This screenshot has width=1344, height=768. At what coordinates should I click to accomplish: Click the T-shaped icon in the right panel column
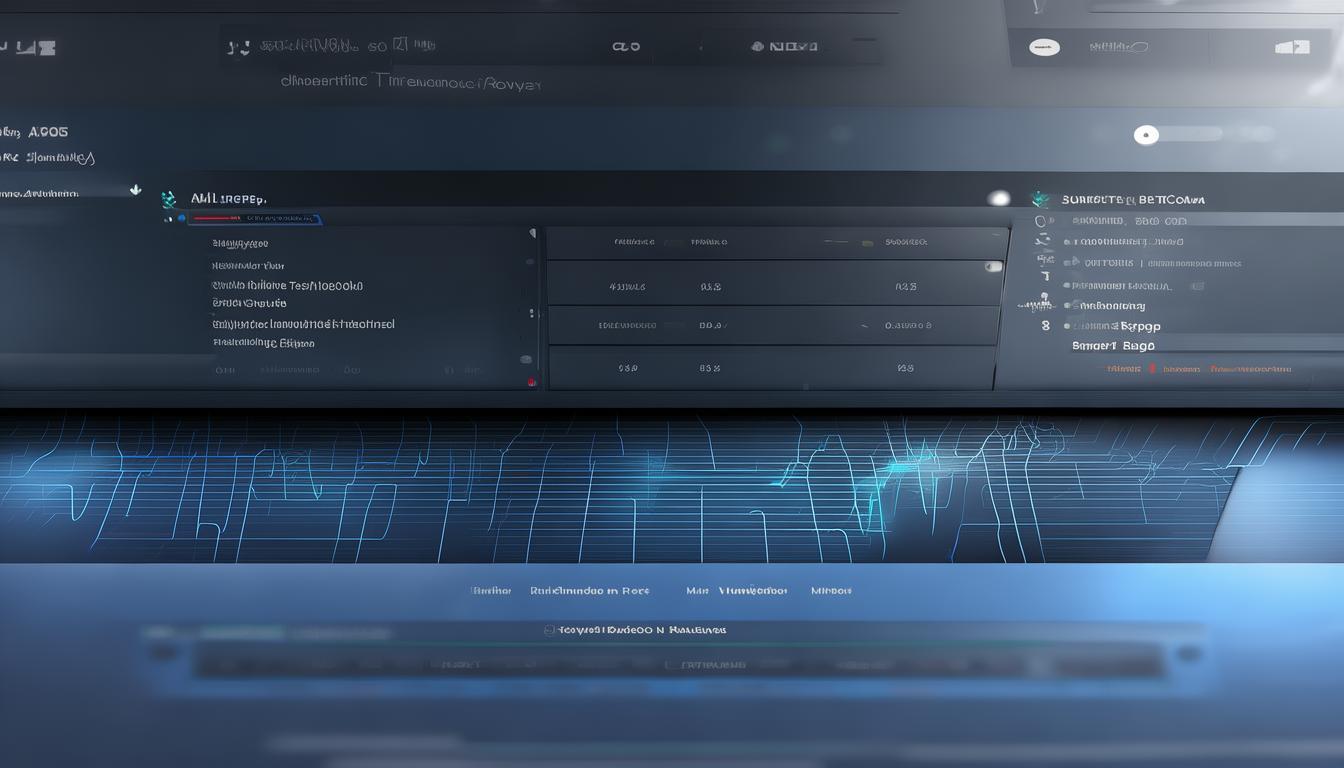coord(1045,276)
